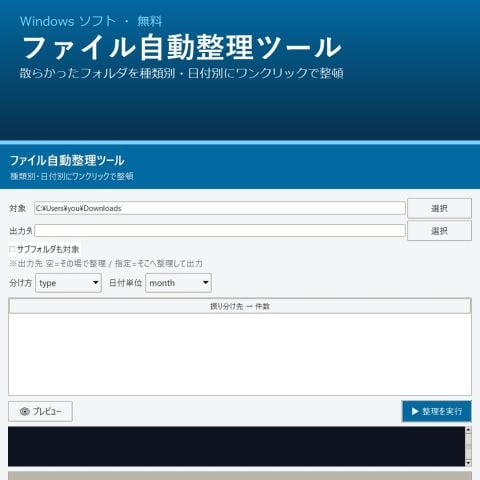Image resolution: width=480 pixels, height=480 pixels.
Task: Click the hint text ※出力先 空=その場で整理
Action: [x=106, y=263]
